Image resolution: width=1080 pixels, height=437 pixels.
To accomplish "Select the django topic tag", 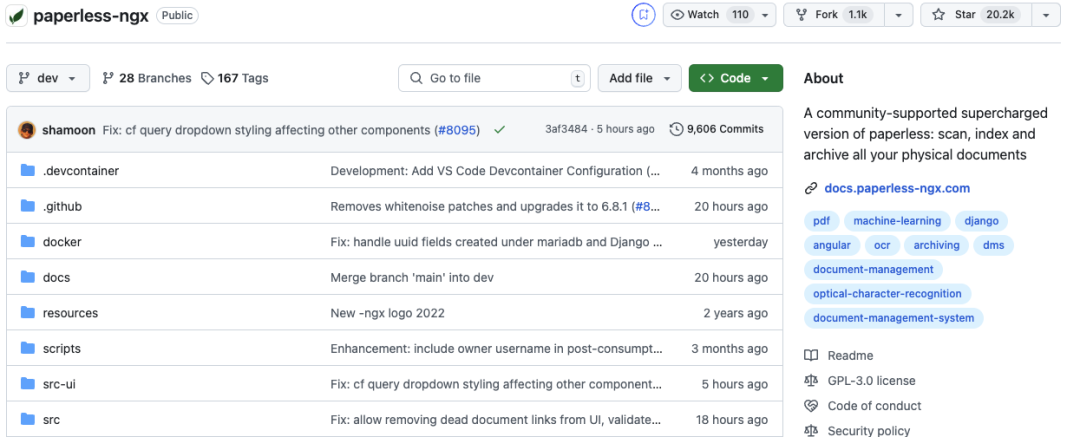I will click(982, 221).
